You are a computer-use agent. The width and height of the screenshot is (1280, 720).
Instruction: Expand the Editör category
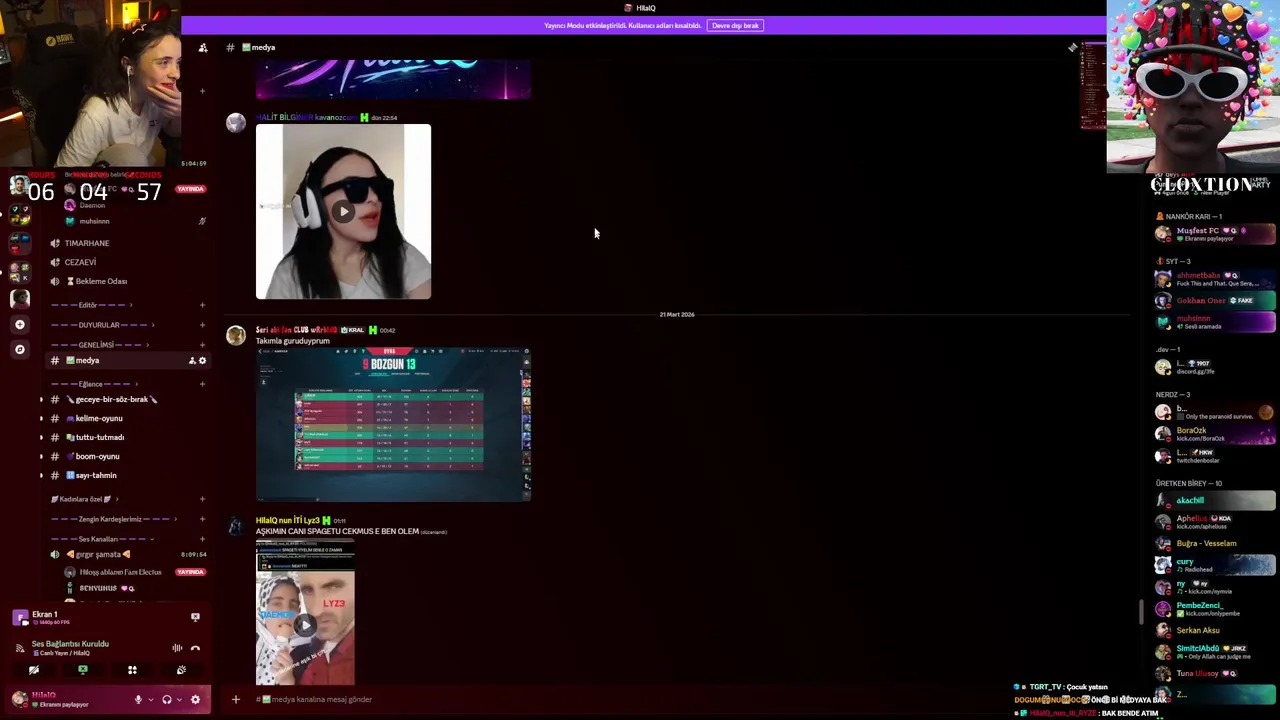90,305
